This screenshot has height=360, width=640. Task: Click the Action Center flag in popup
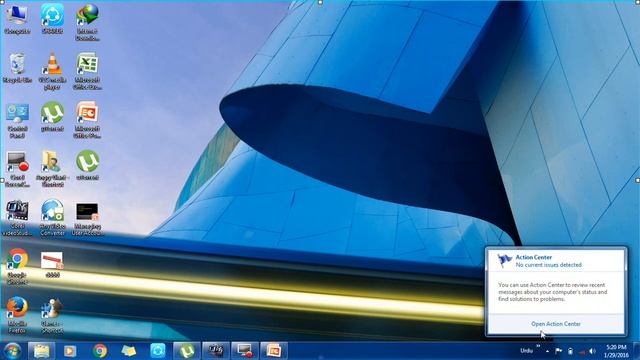504,260
